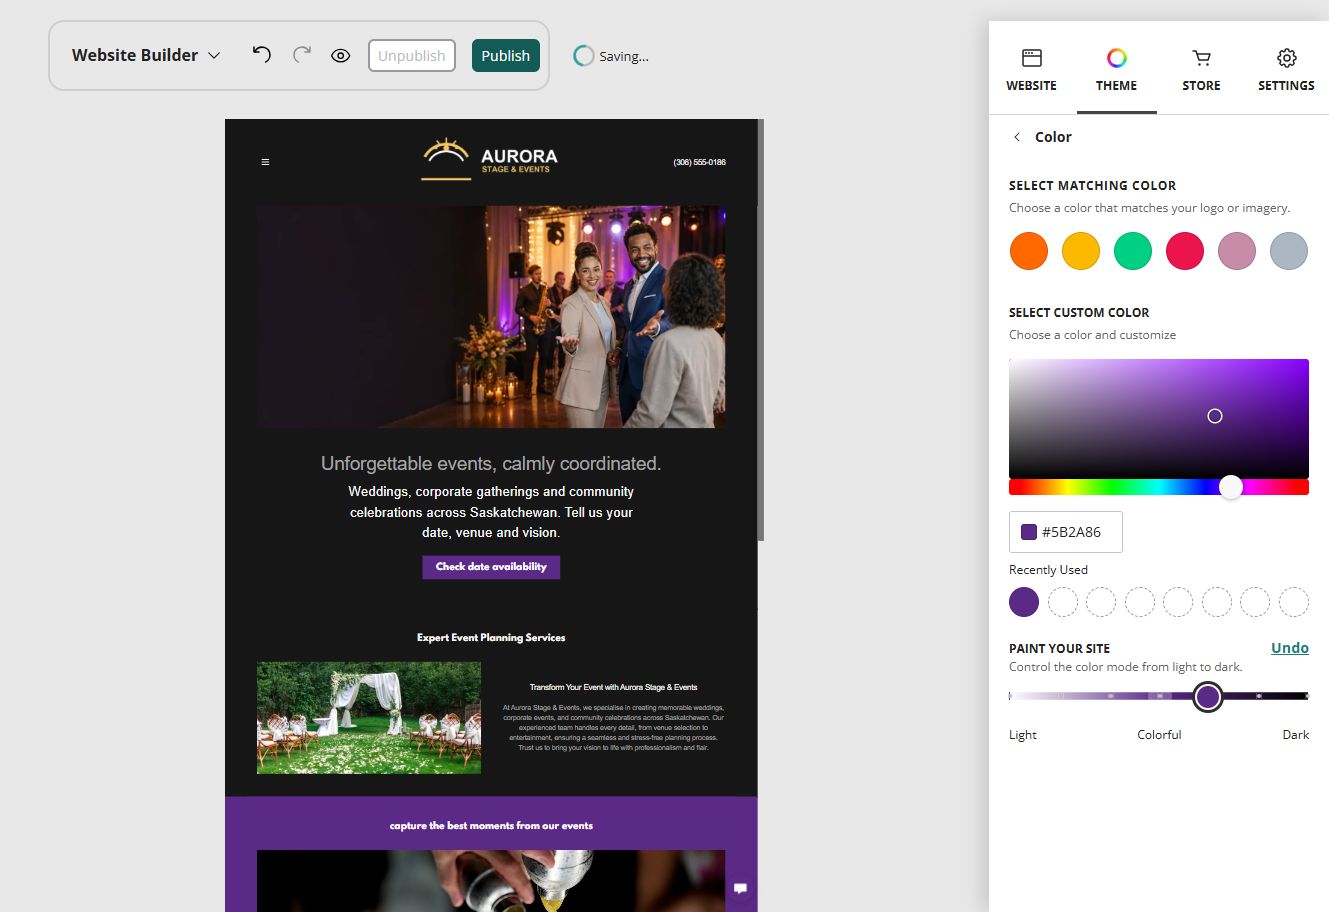
Task: Click the hex color code input field
Action: click(x=1066, y=532)
